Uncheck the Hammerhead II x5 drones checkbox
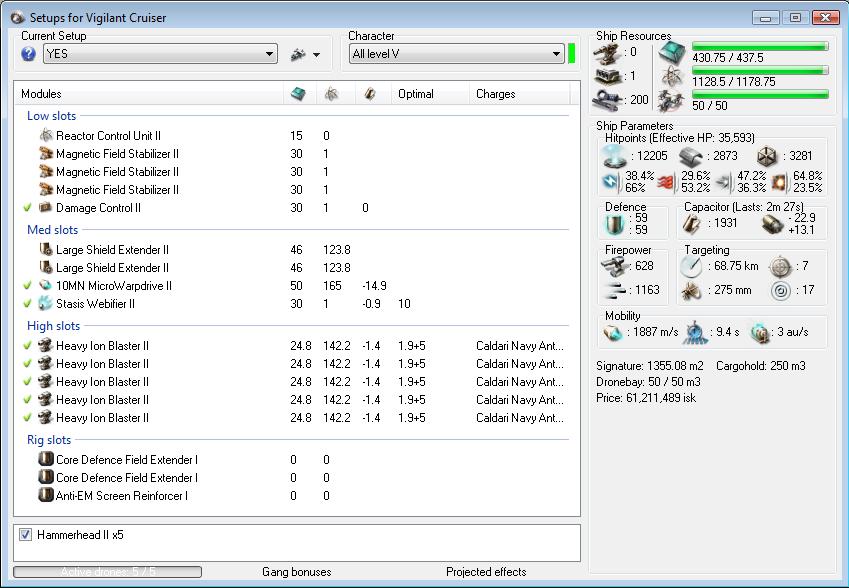The image size is (849, 588). (x=26, y=535)
